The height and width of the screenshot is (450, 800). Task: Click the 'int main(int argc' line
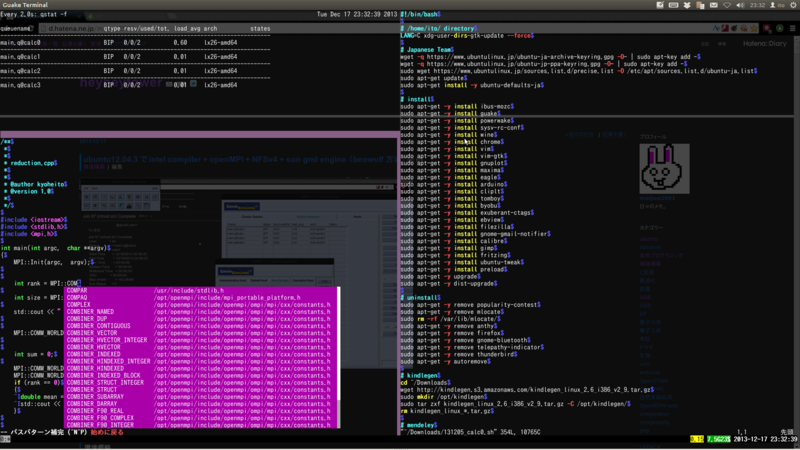(56, 248)
